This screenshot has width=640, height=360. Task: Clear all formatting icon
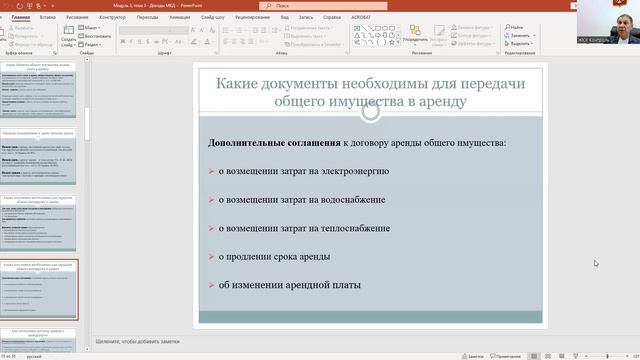coord(212,30)
